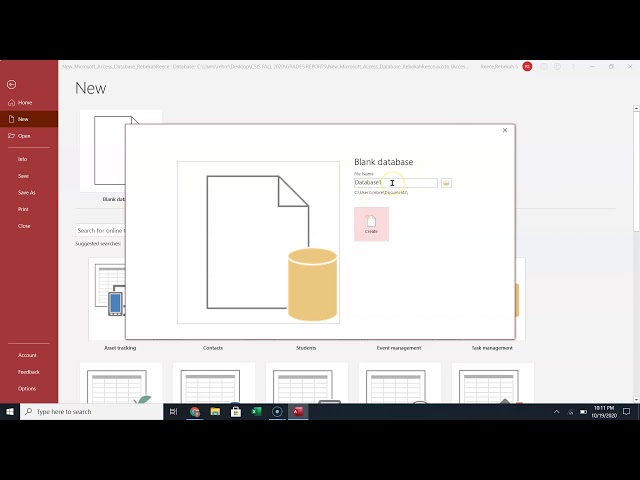Click the Contacts template label

(213, 348)
